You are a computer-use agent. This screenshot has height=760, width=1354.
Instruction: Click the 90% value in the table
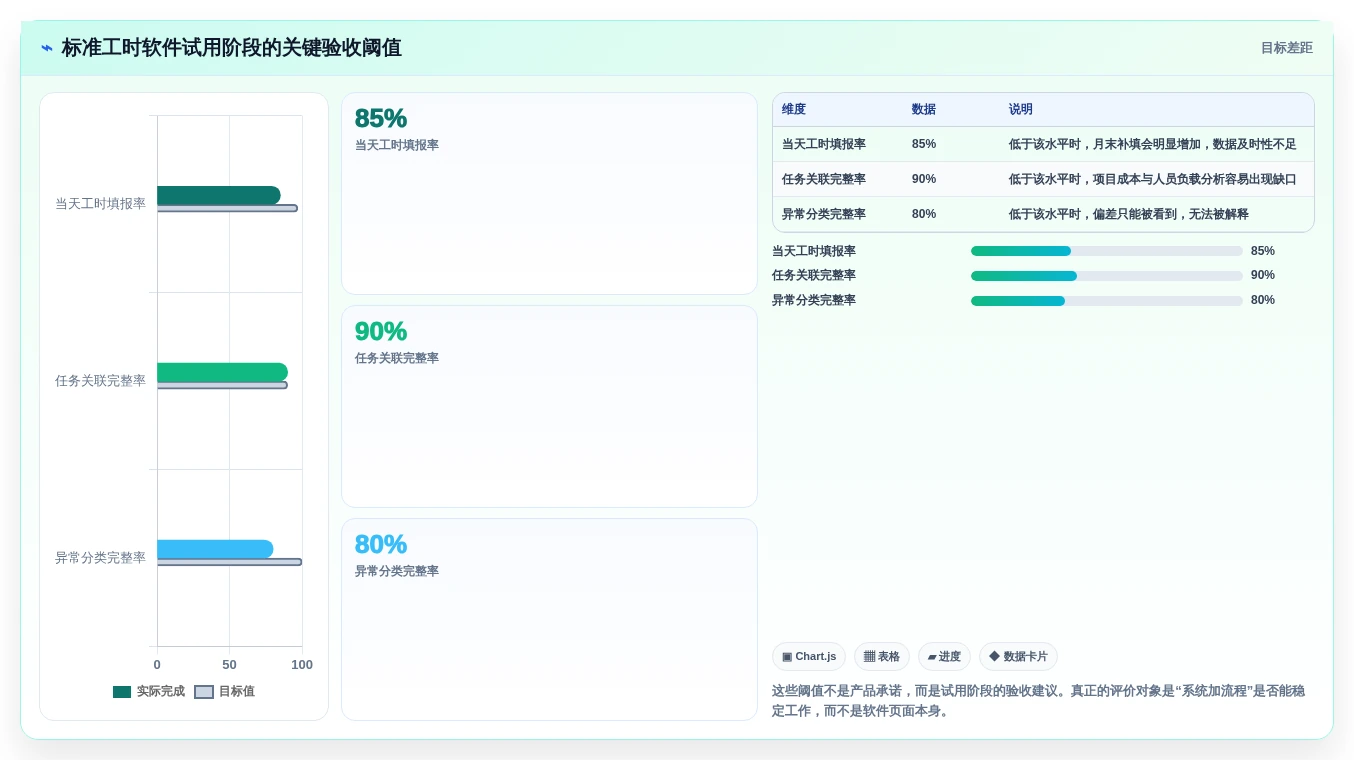pos(924,179)
